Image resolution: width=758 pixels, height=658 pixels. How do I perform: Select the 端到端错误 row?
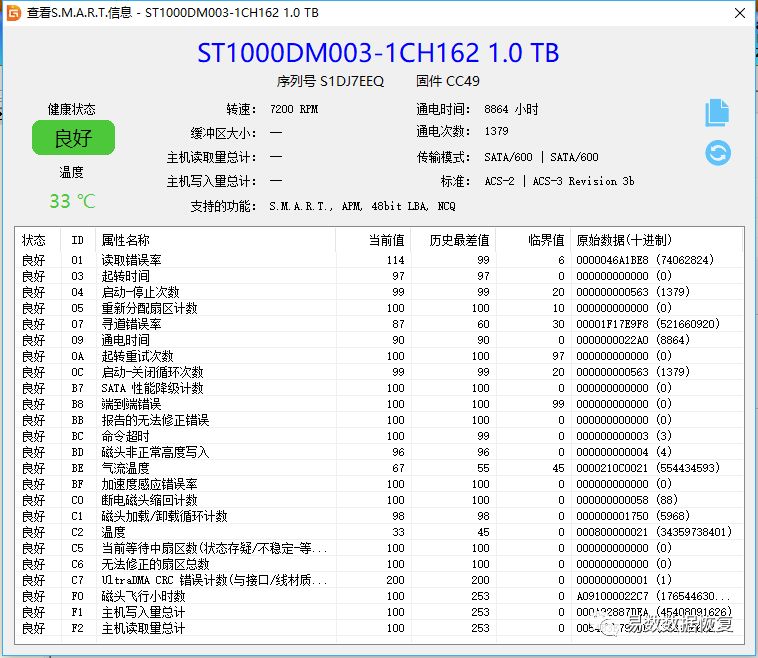pos(379,404)
